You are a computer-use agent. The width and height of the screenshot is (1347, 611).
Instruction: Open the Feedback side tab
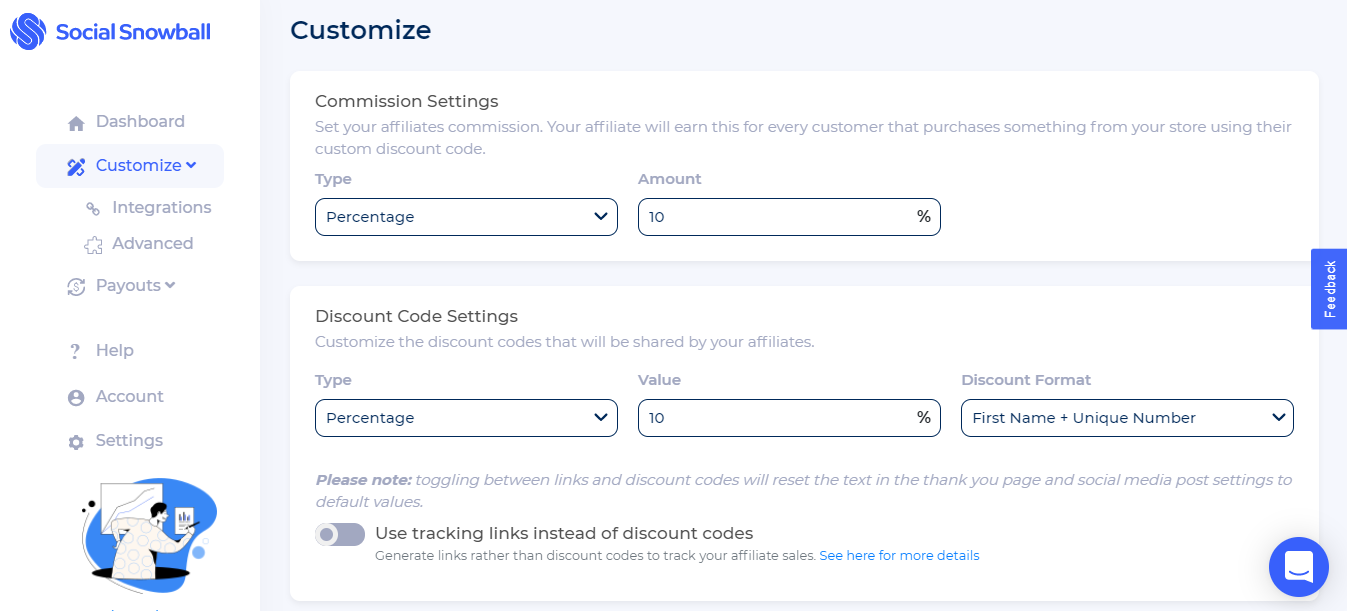tap(1329, 289)
